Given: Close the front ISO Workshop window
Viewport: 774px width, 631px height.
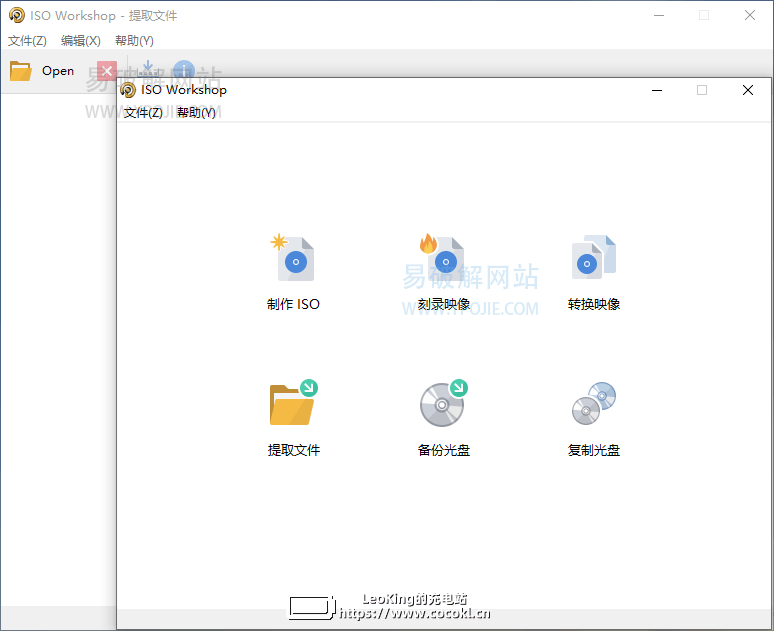Looking at the screenshot, I should tap(748, 90).
